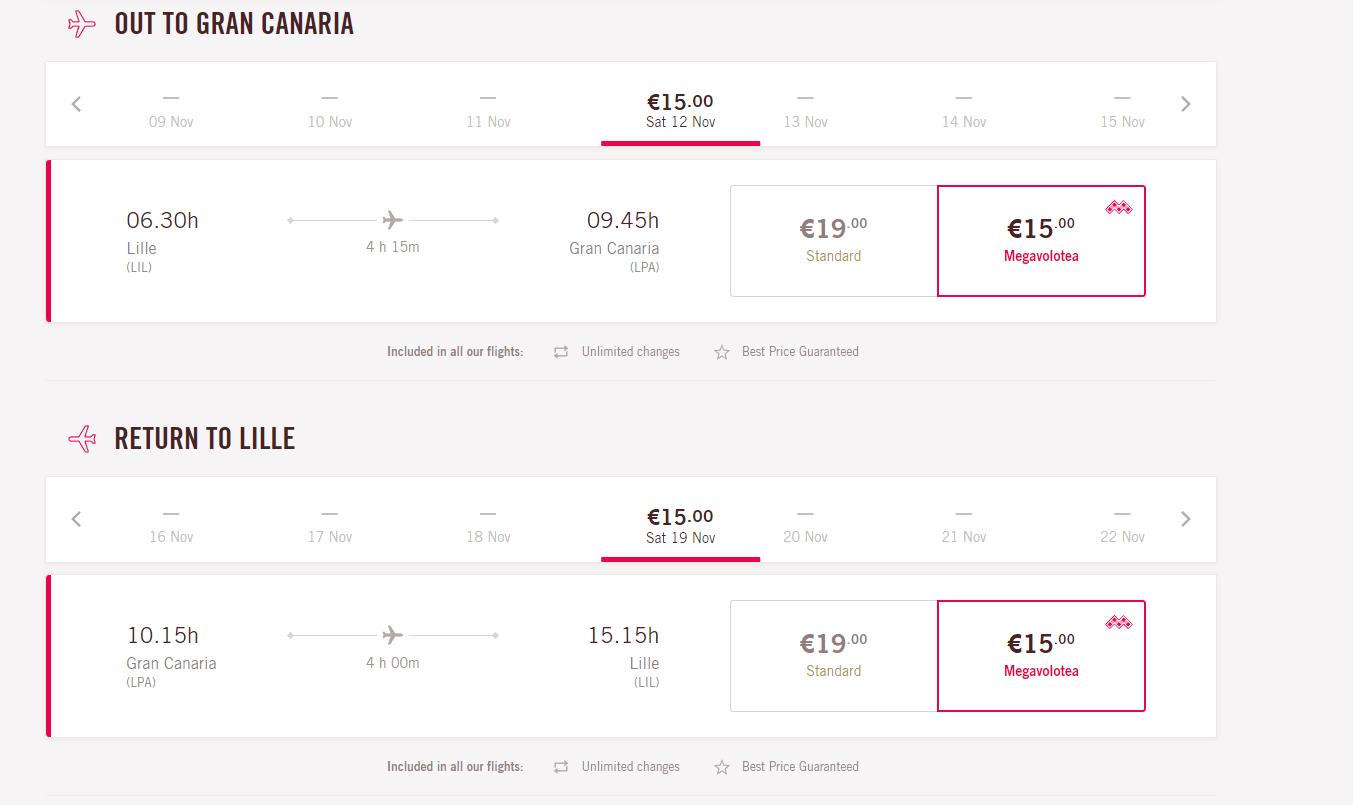The height and width of the screenshot is (805, 1353).
Task: Show earlier return dates with the left chevron
Action: pyautogui.click(x=76, y=519)
